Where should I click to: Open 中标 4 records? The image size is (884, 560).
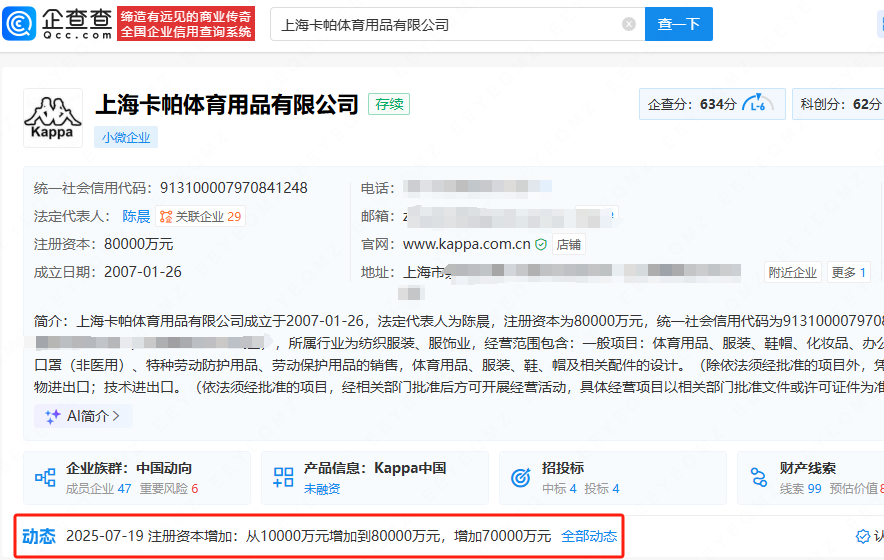point(559,488)
